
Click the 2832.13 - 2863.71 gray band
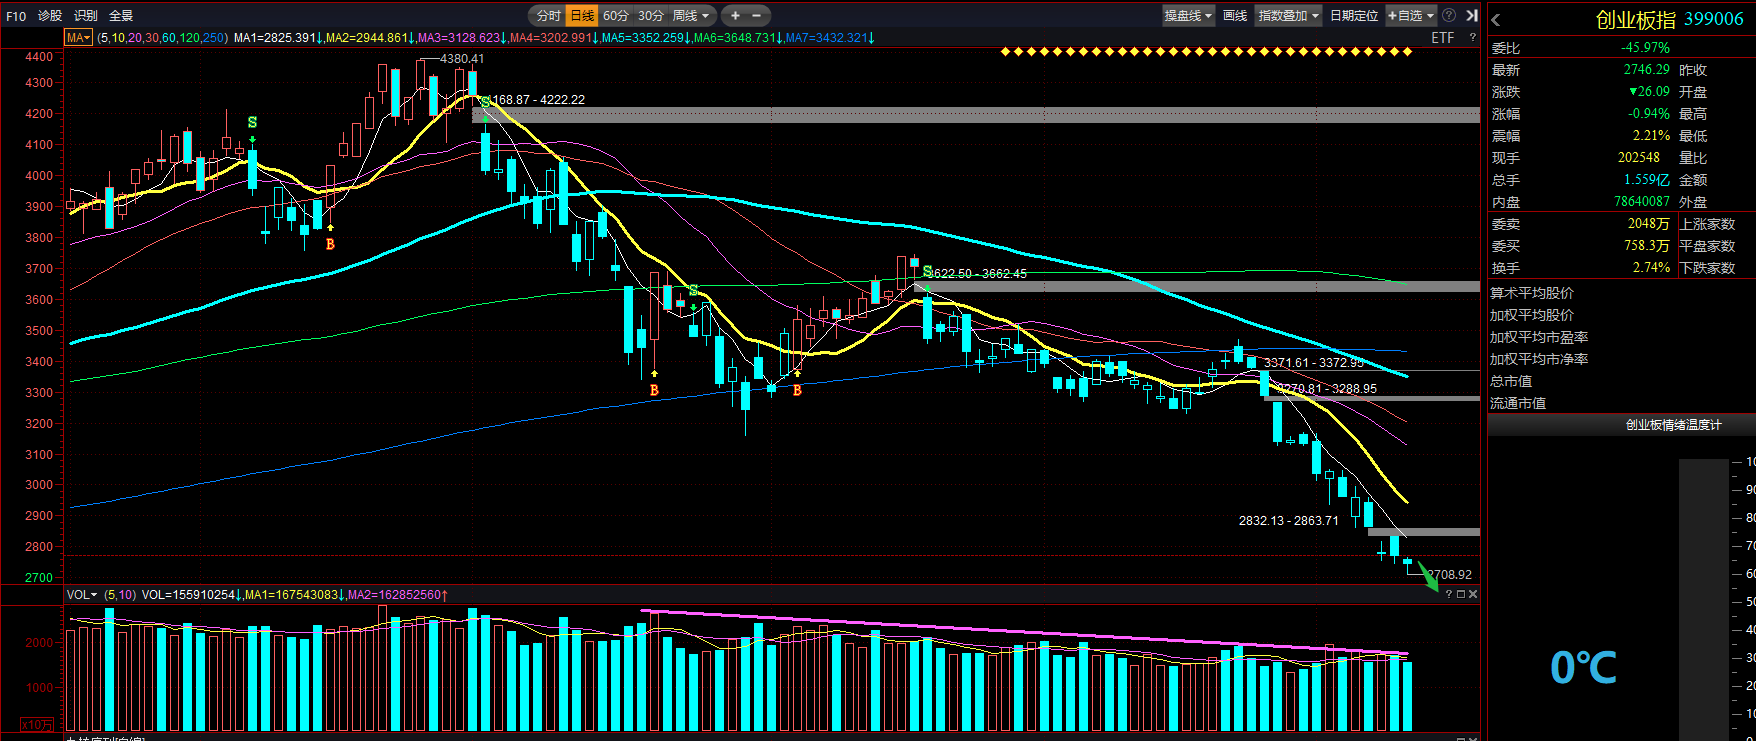tap(1424, 532)
